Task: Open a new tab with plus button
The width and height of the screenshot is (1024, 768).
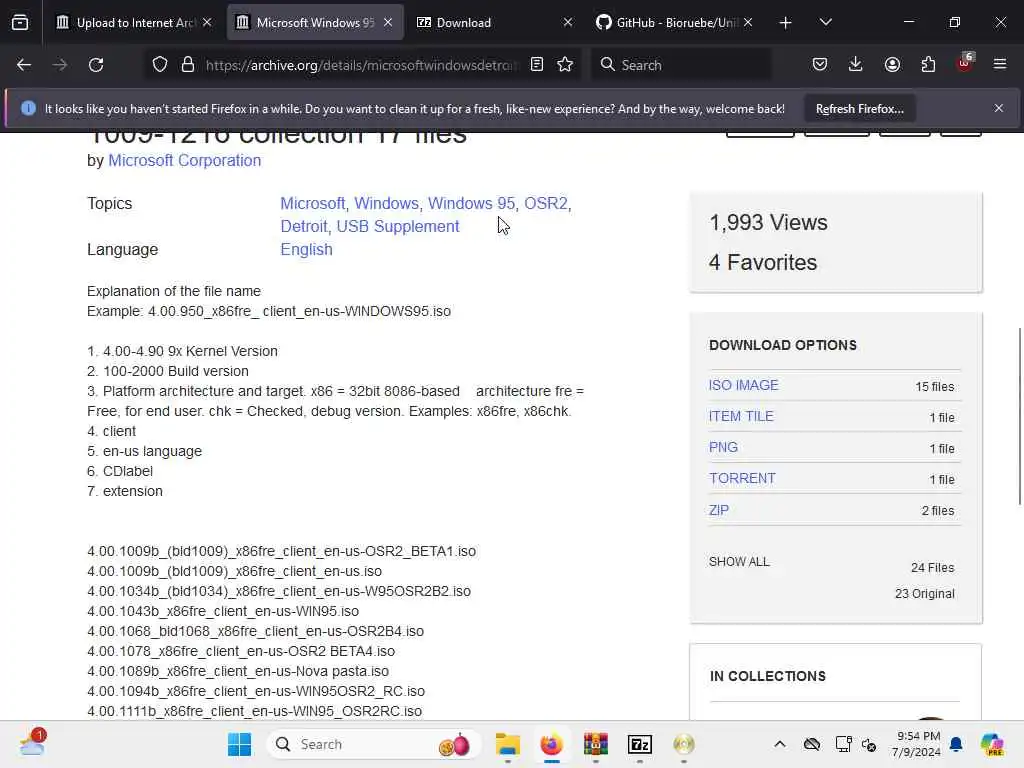Action: pos(786,23)
